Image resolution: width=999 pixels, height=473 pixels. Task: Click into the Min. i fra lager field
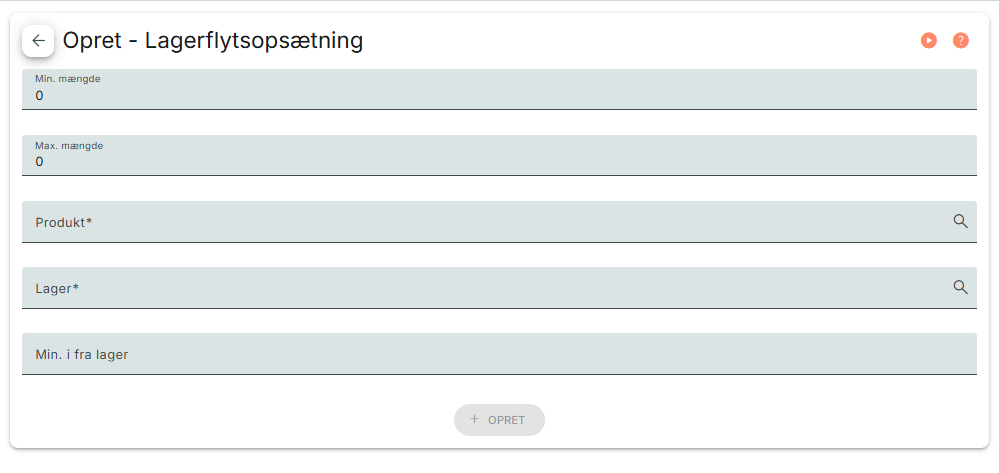pos(499,354)
